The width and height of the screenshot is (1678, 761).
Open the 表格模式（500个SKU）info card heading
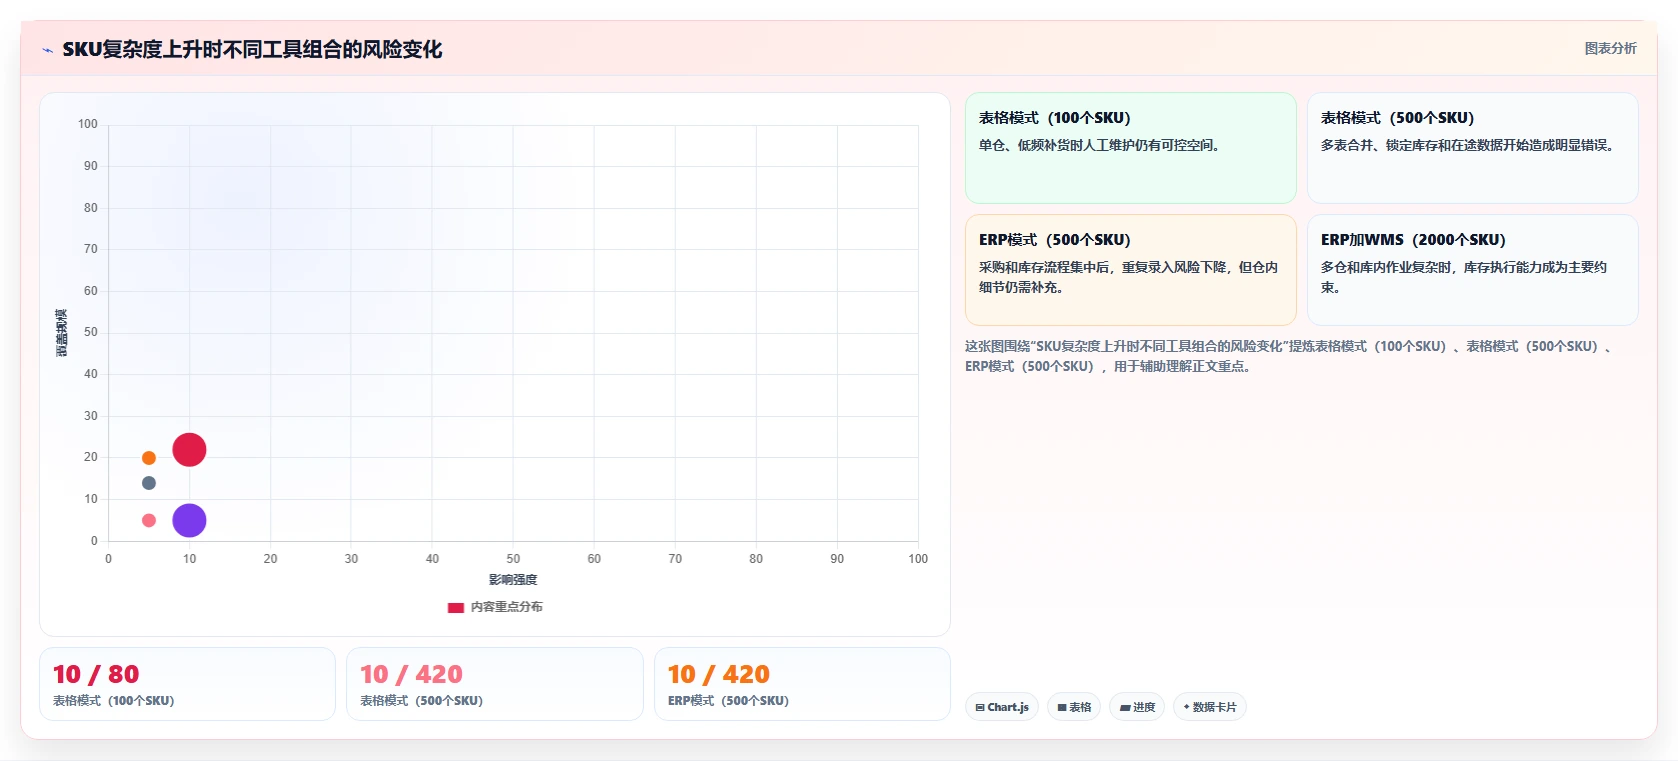(x=1398, y=118)
